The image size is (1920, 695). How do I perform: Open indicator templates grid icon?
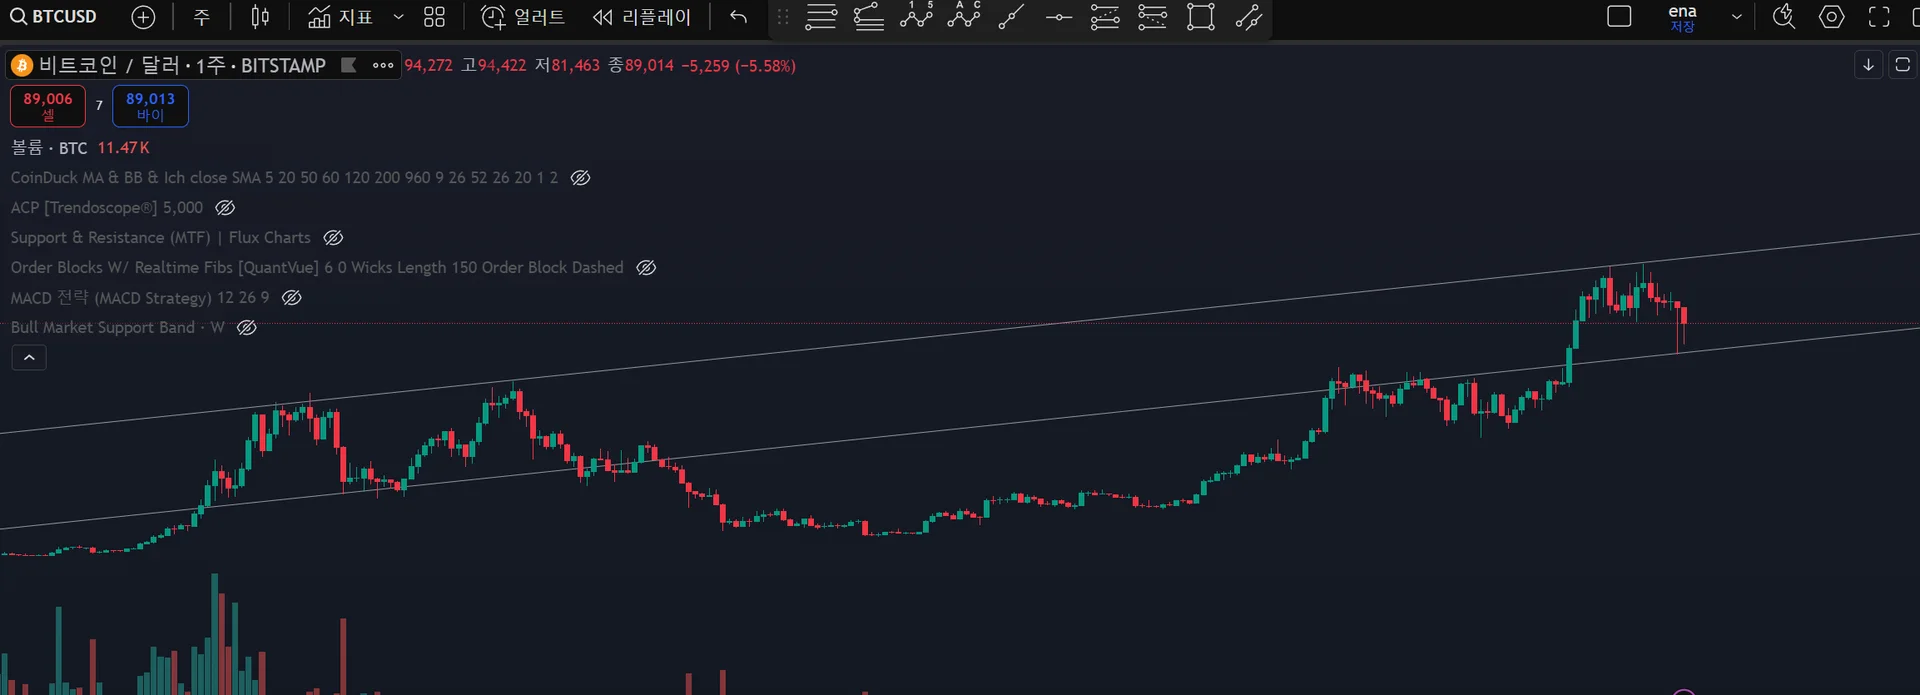click(434, 17)
